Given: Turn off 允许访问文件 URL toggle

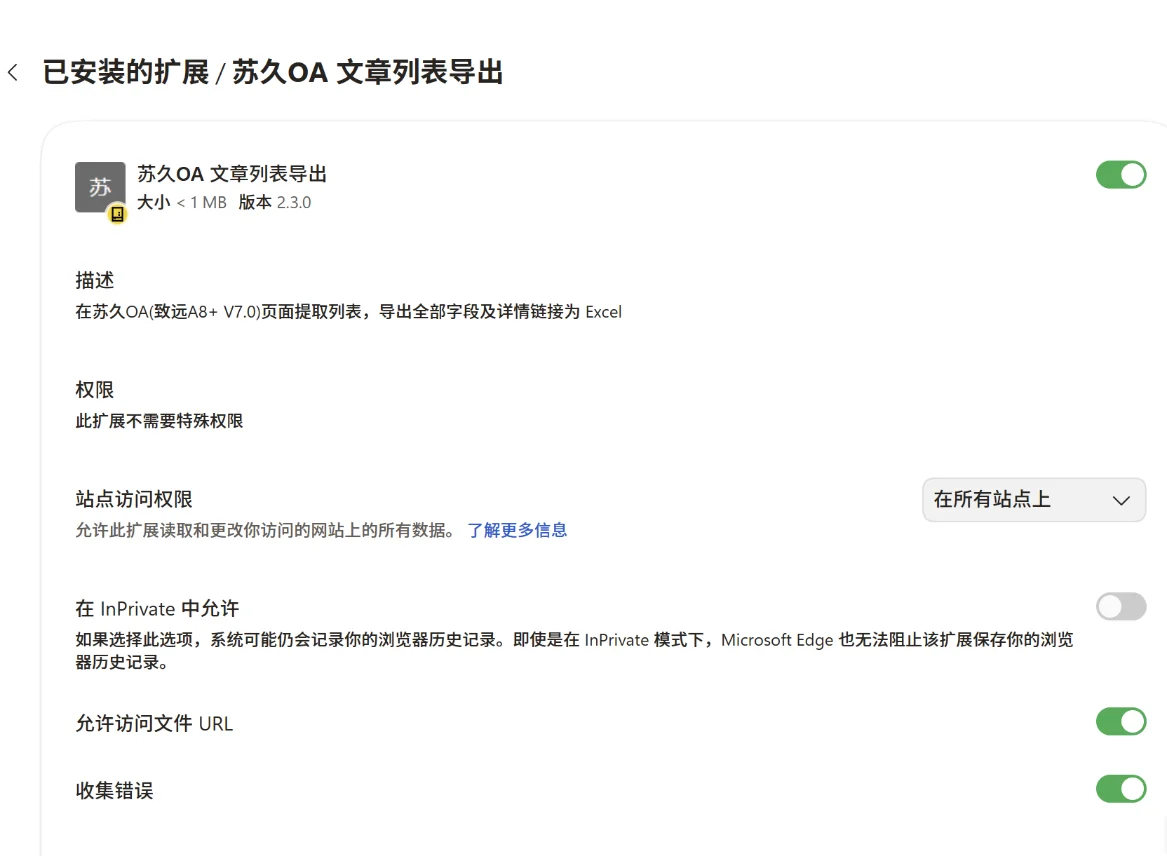Looking at the screenshot, I should pyautogui.click(x=1121, y=721).
